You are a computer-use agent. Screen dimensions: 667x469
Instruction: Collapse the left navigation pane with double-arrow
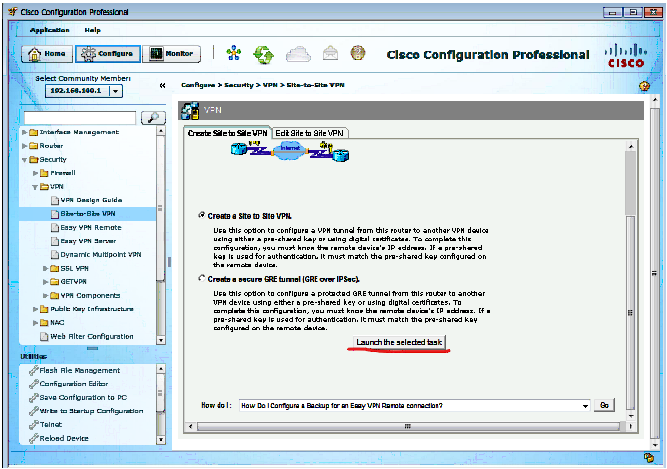[x=162, y=85]
